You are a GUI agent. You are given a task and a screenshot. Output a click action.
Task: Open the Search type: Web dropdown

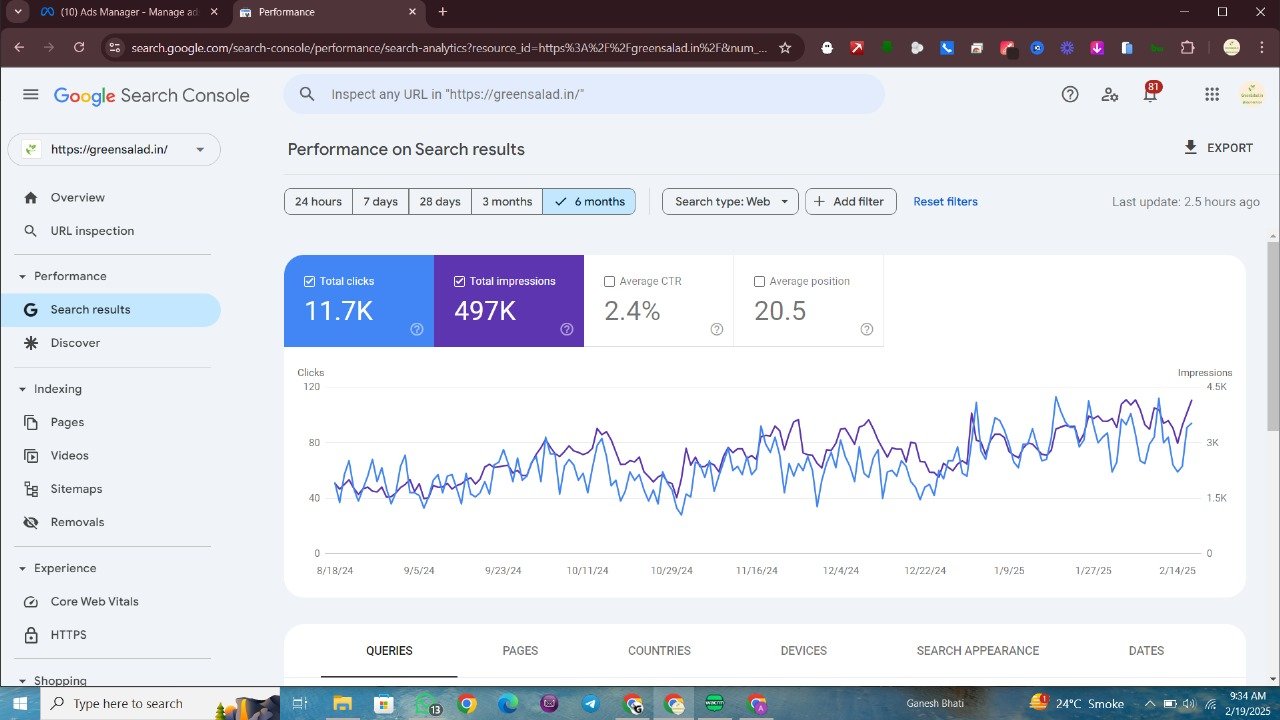tap(730, 202)
